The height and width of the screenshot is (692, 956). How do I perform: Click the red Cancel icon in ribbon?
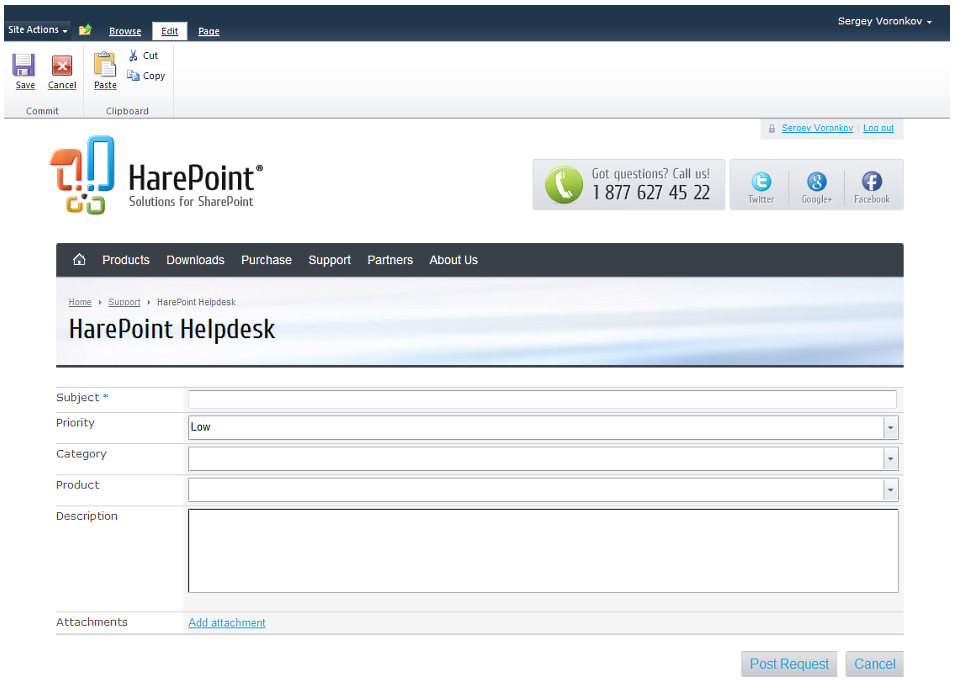[x=62, y=65]
